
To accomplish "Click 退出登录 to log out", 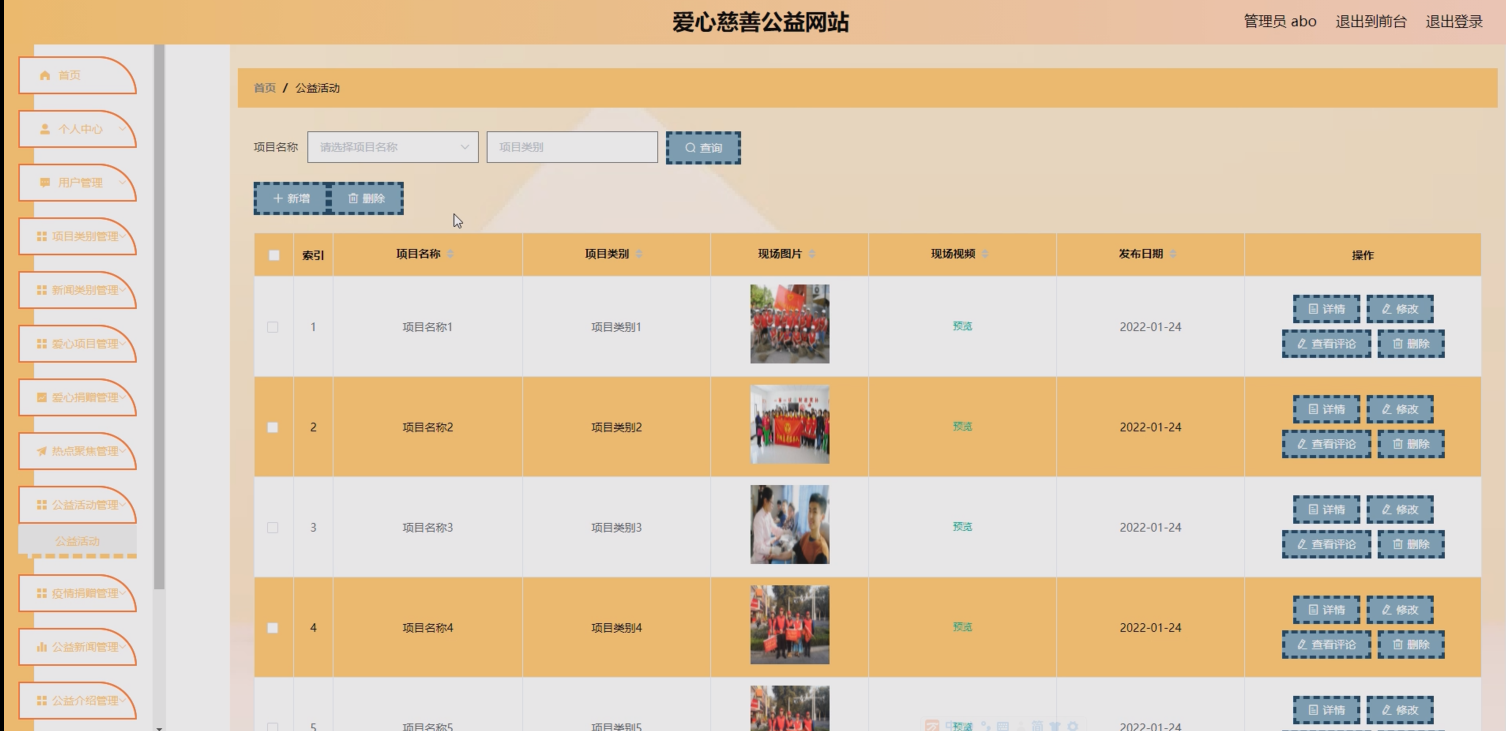I will 1454,21.
